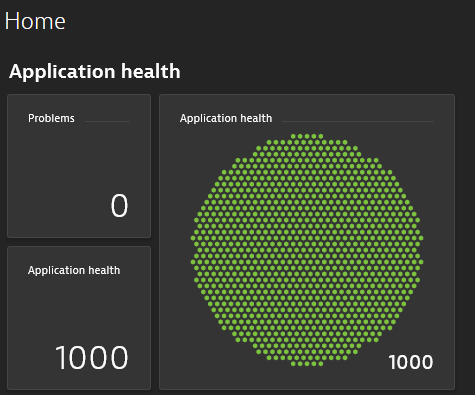Click the small tile's Application health title

coord(74,270)
